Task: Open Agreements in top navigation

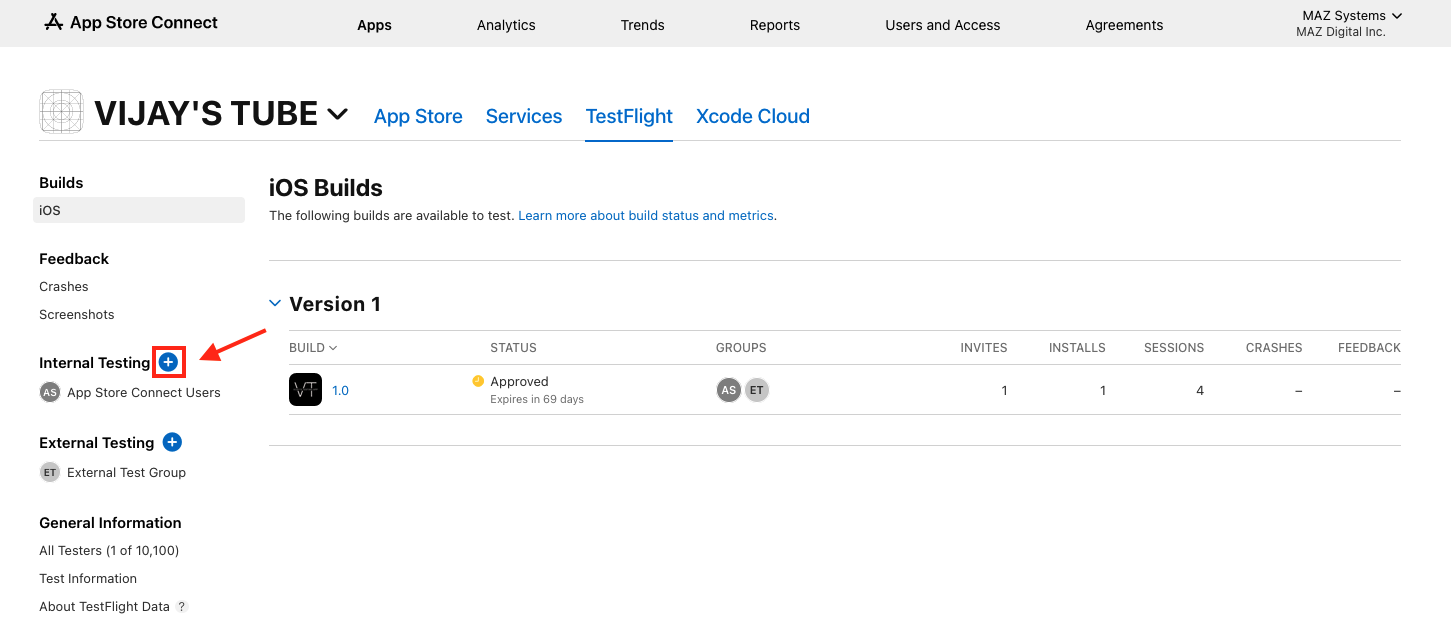Action: (1124, 25)
